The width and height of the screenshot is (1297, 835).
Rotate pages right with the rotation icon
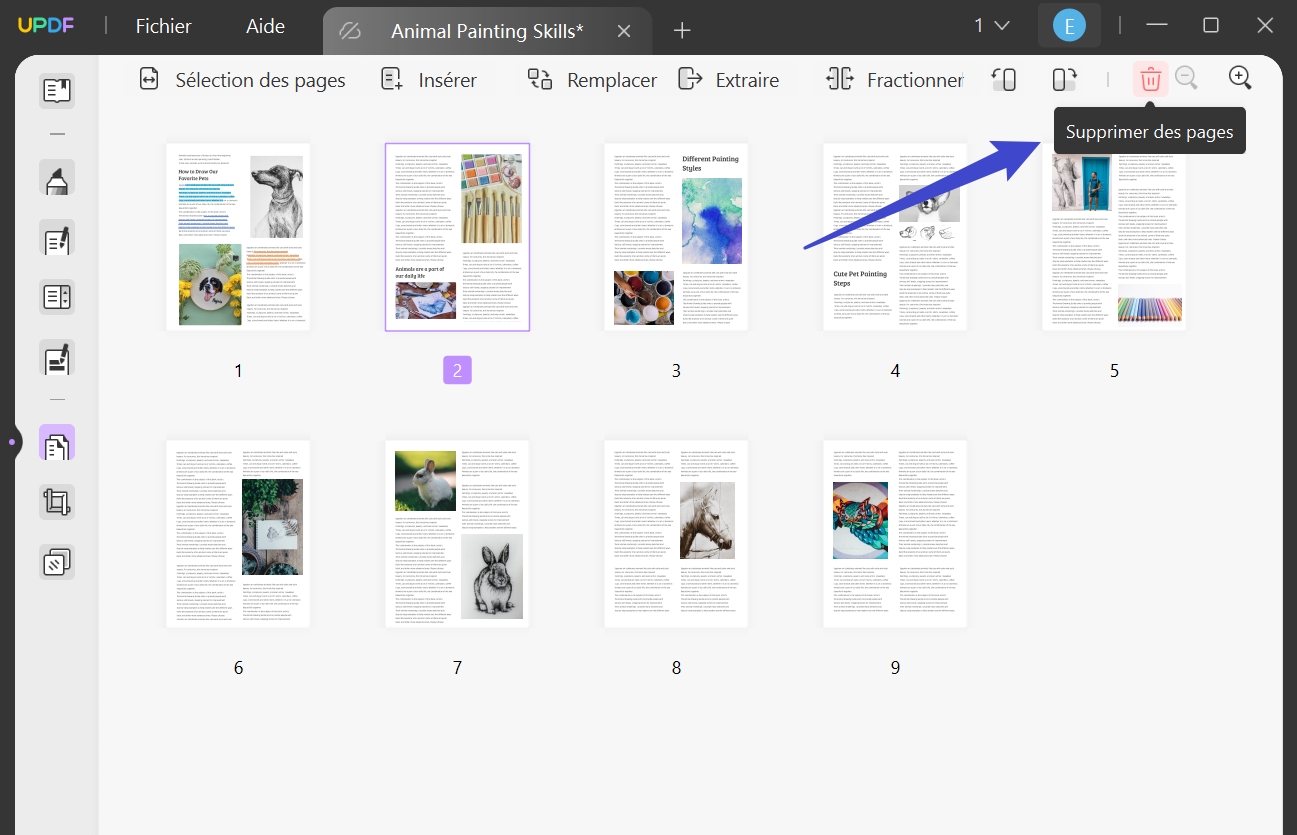tap(1062, 79)
